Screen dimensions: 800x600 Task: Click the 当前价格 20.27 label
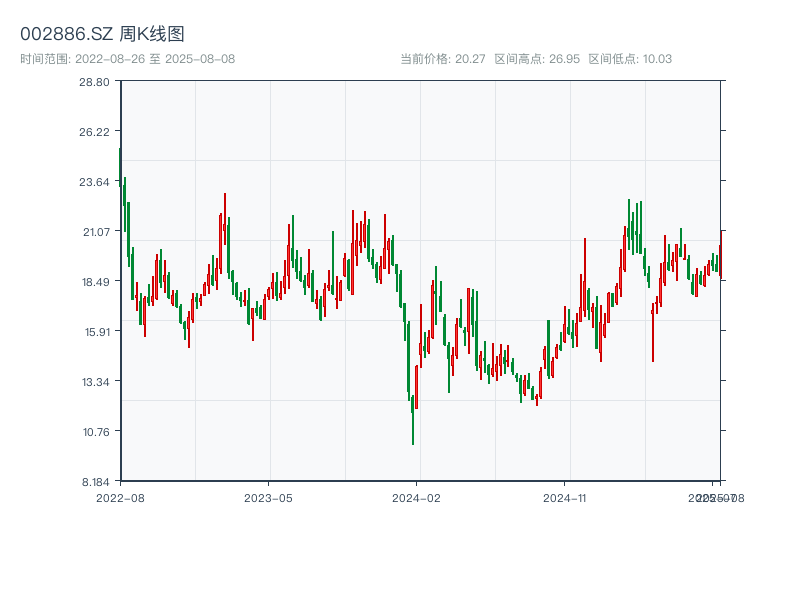click(443, 59)
